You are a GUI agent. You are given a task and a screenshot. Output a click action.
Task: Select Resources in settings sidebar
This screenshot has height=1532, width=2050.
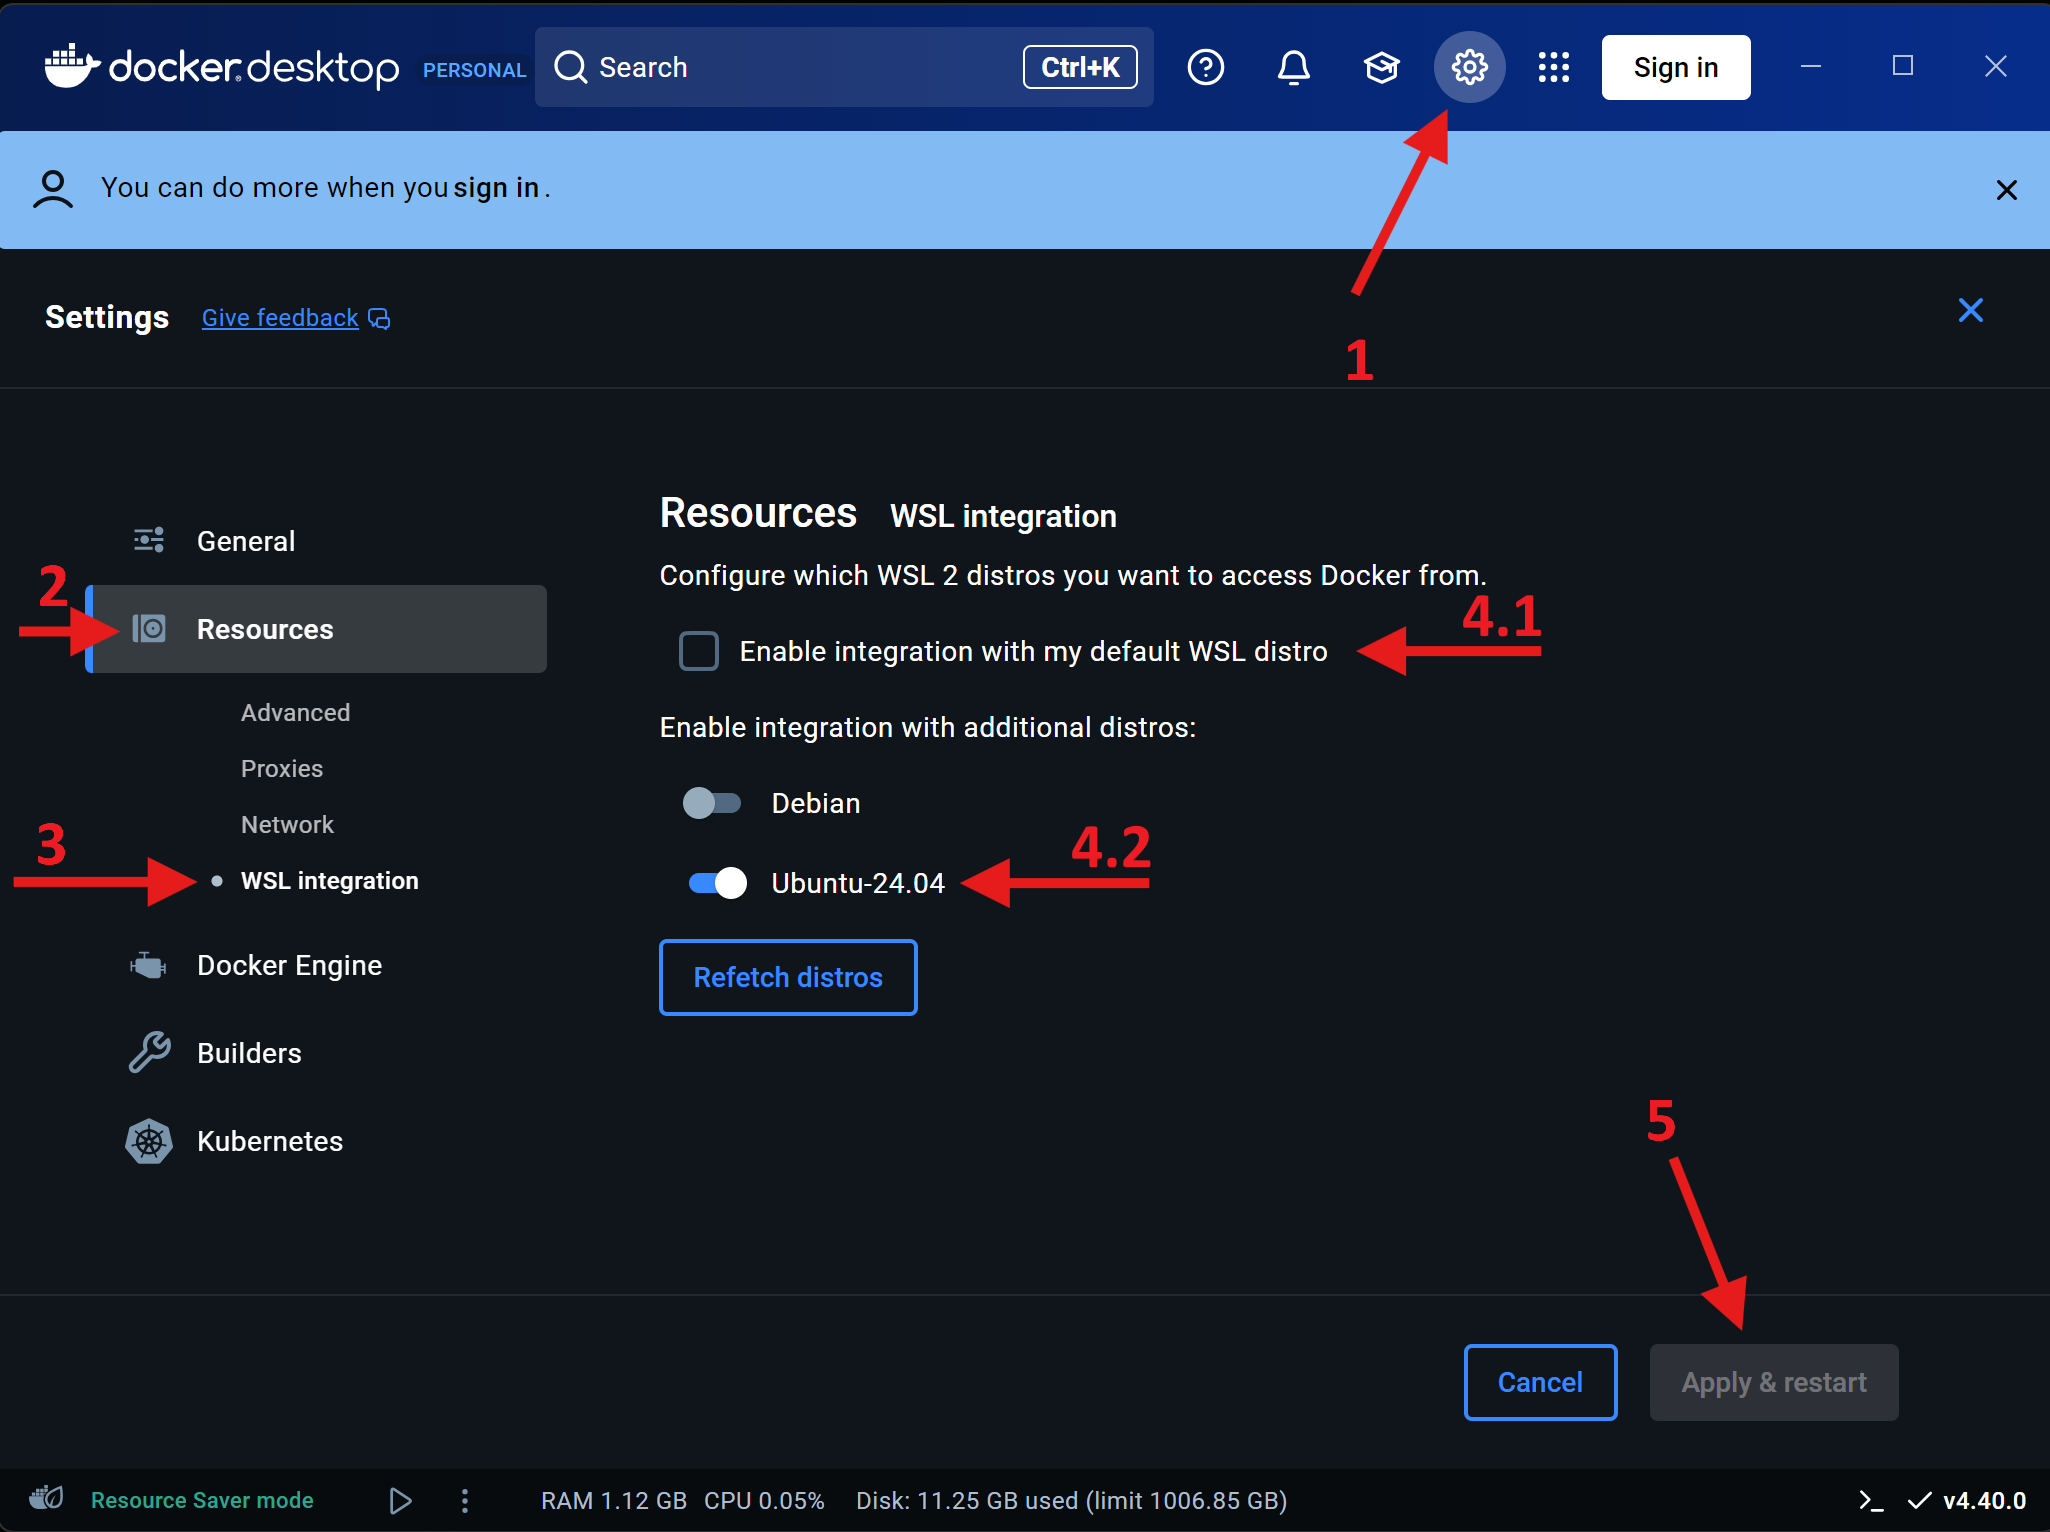[x=316, y=629]
